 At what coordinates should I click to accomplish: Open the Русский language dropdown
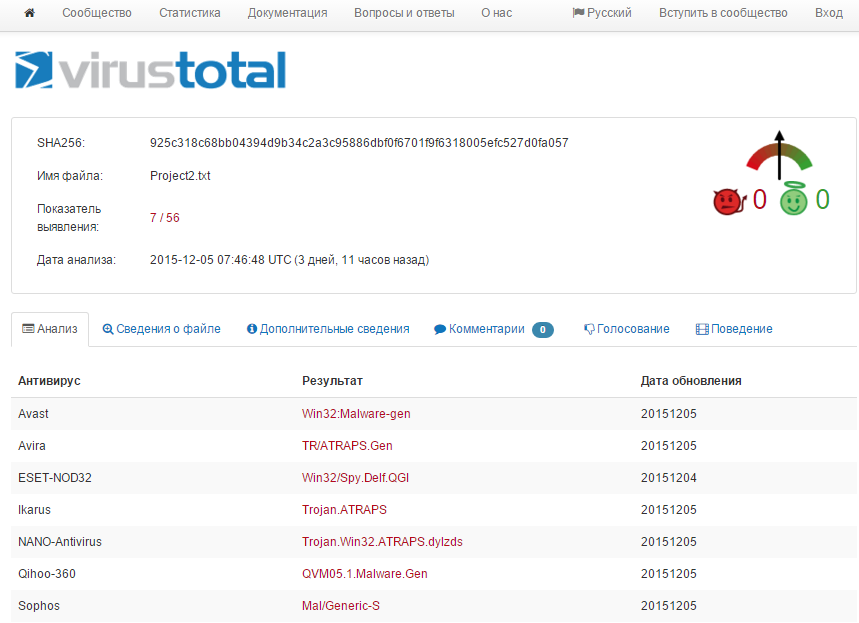click(x=602, y=13)
